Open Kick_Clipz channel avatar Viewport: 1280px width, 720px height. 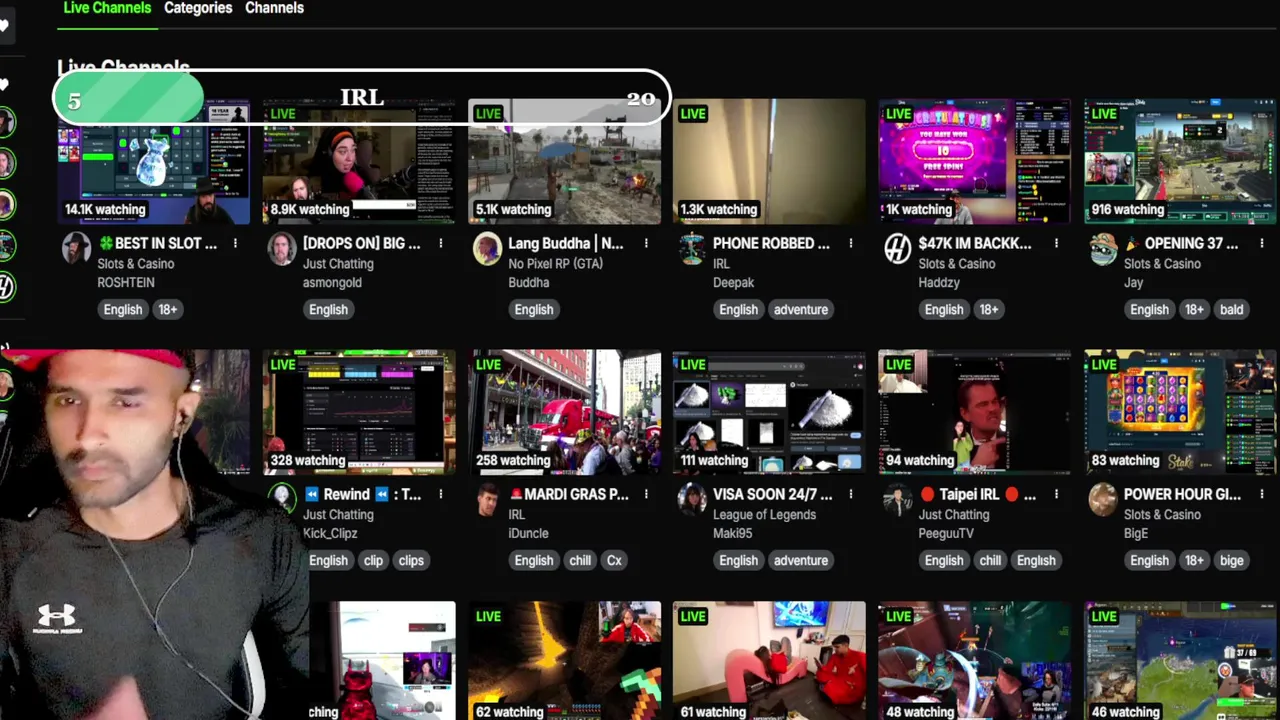284,497
